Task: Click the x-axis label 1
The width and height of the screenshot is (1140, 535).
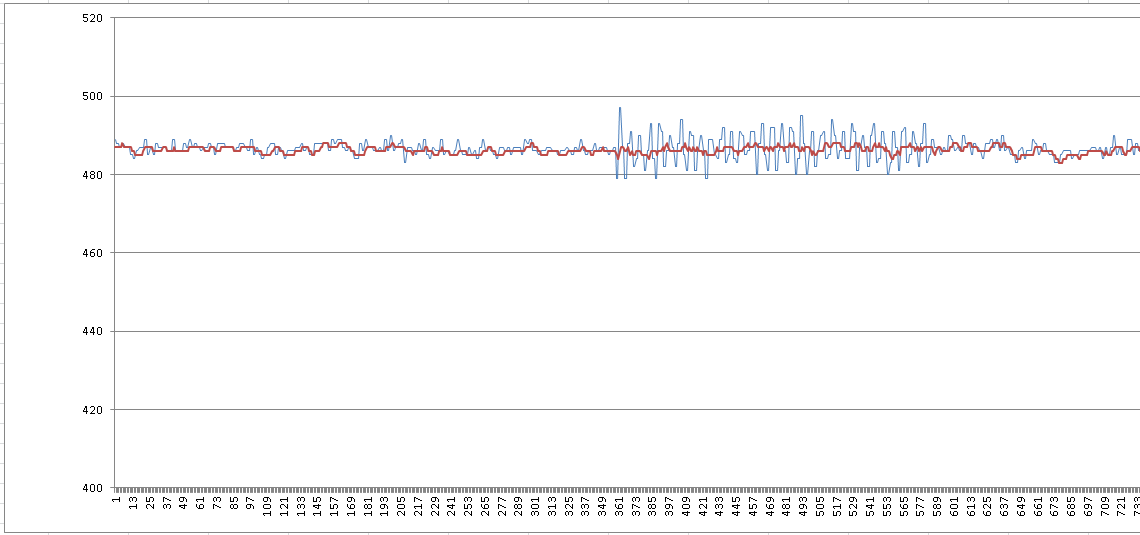Action: point(116,500)
